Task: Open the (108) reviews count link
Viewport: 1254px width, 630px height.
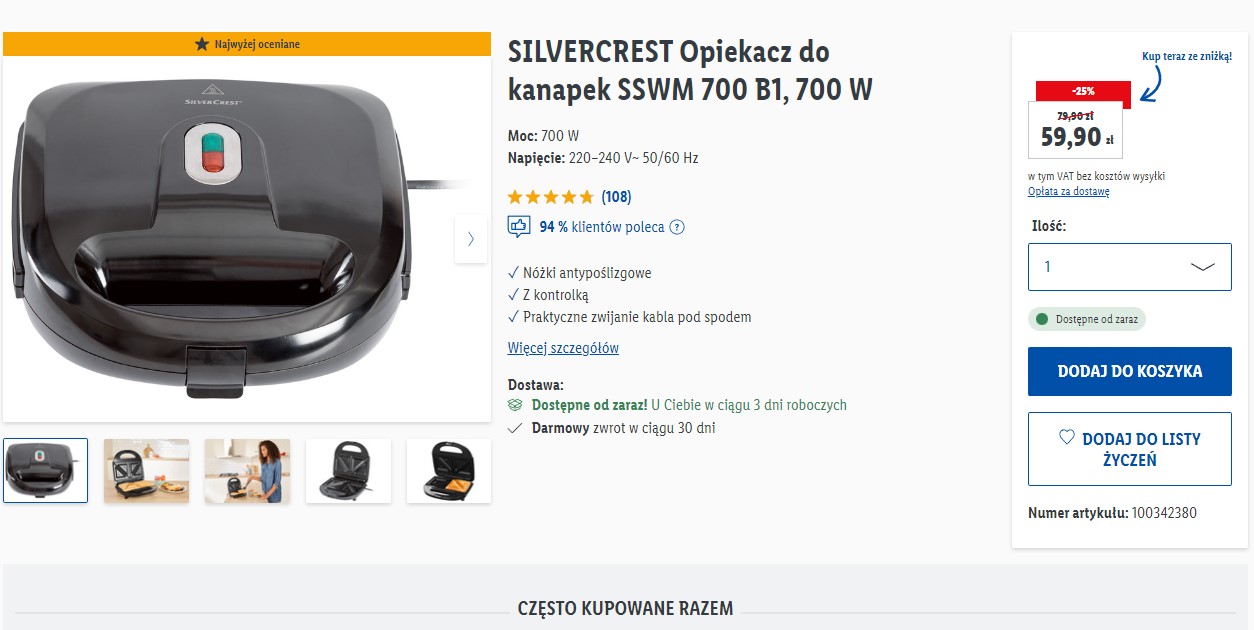Action: [x=616, y=197]
